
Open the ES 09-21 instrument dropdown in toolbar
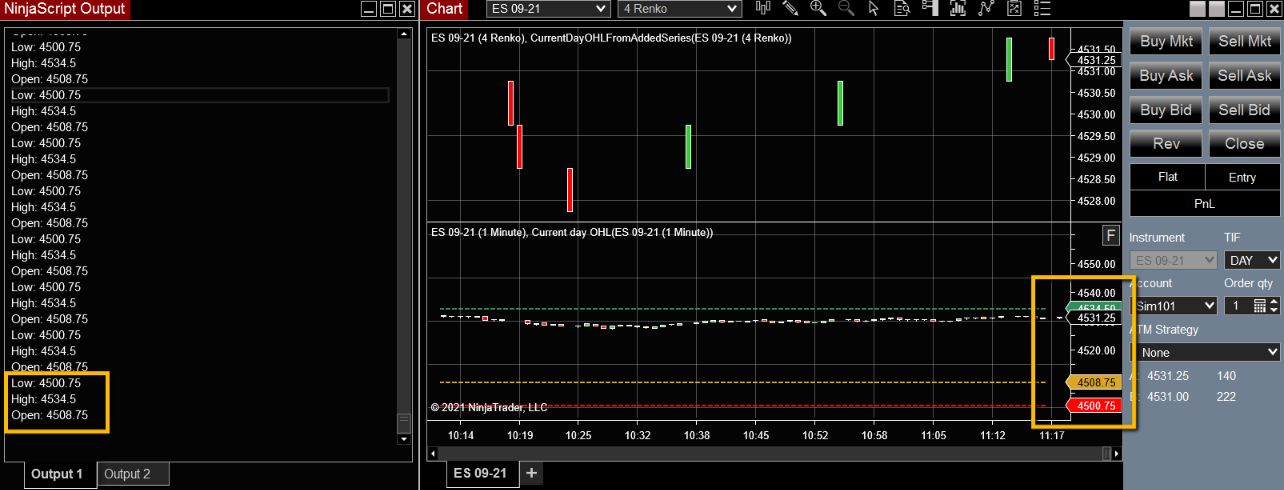click(548, 9)
